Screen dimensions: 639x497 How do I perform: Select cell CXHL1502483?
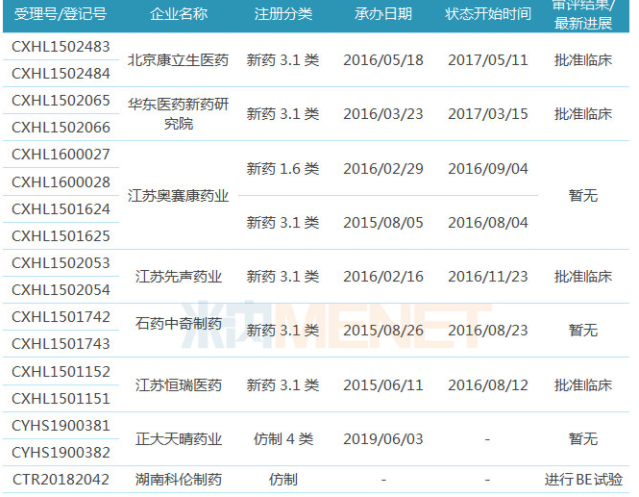point(61,47)
